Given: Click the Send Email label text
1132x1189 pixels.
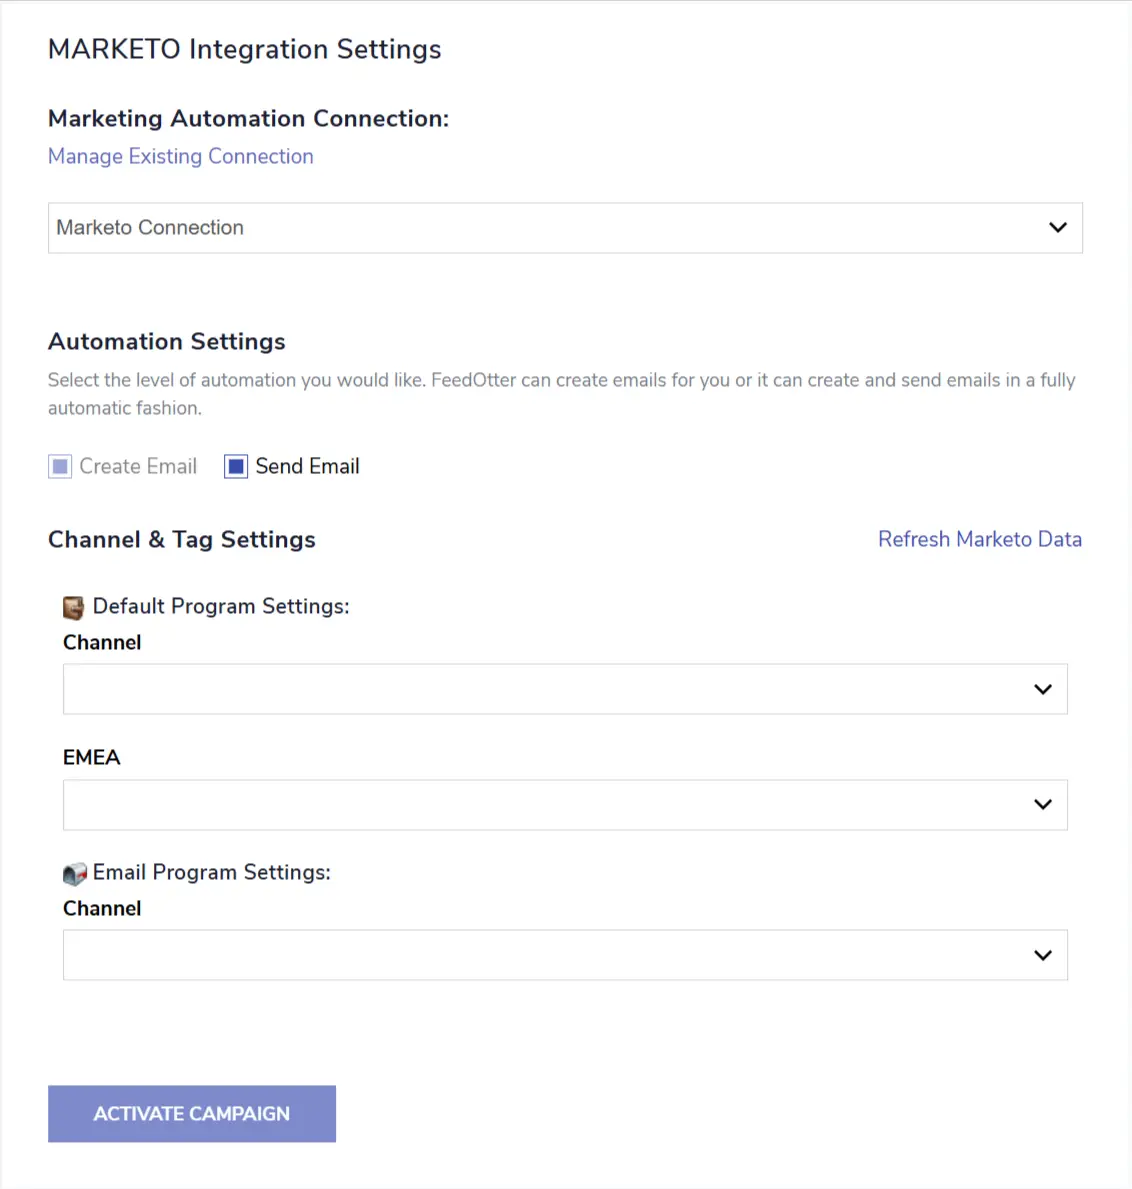Looking at the screenshot, I should [307, 467].
